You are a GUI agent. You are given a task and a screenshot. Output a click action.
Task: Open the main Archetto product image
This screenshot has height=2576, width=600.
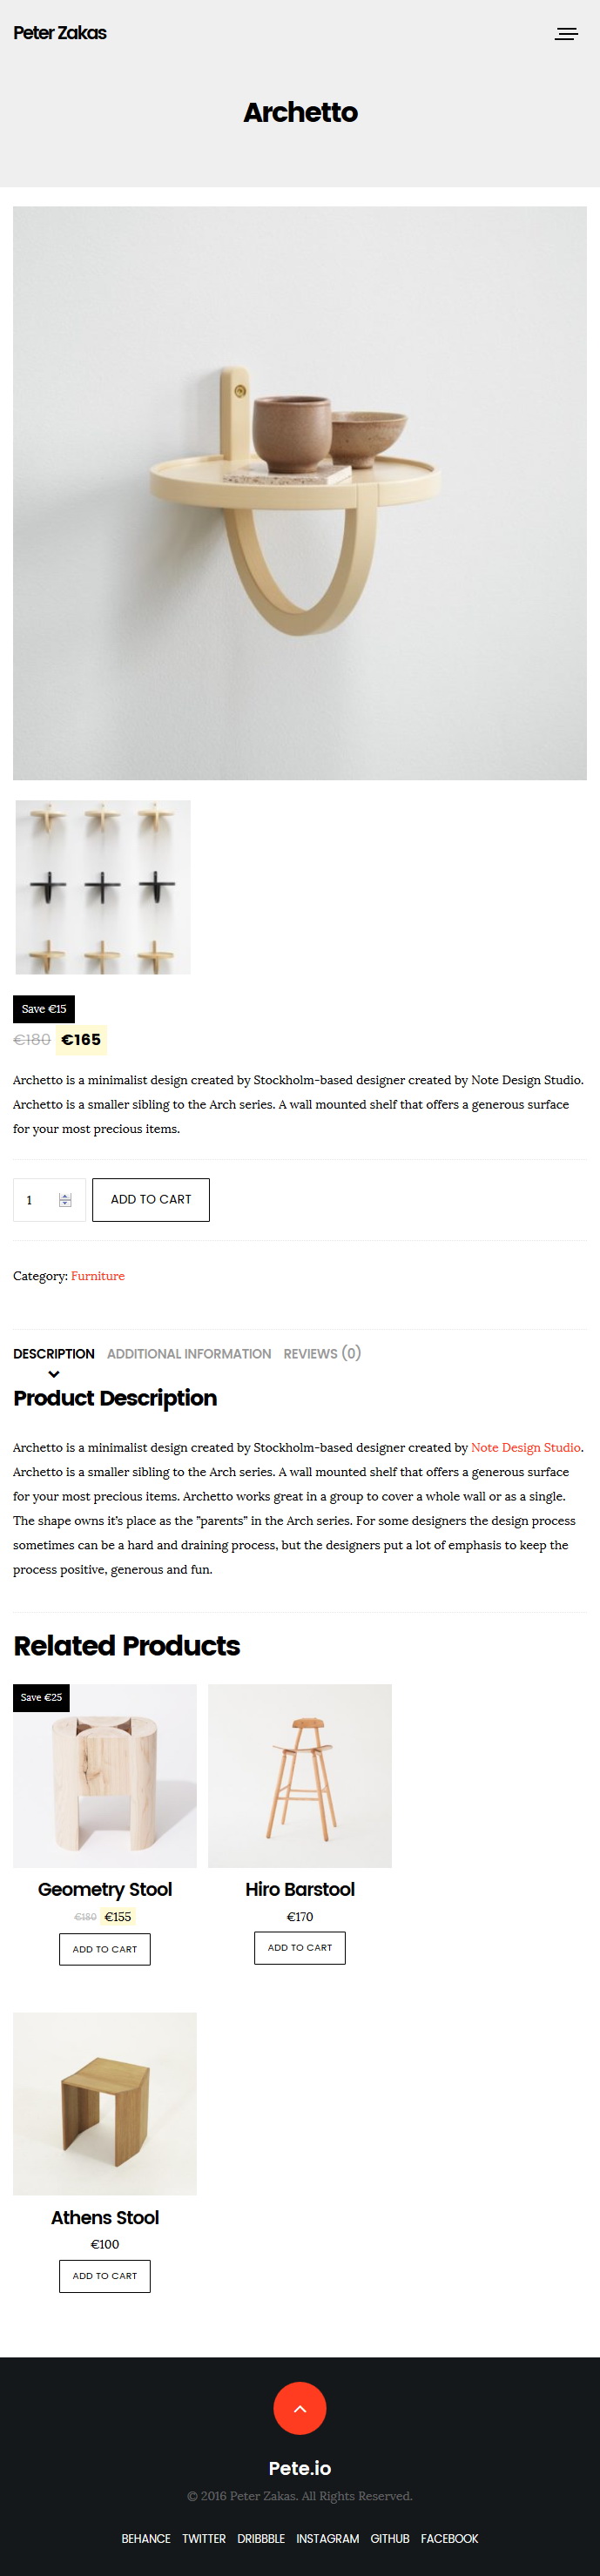[x=300, y=493]
